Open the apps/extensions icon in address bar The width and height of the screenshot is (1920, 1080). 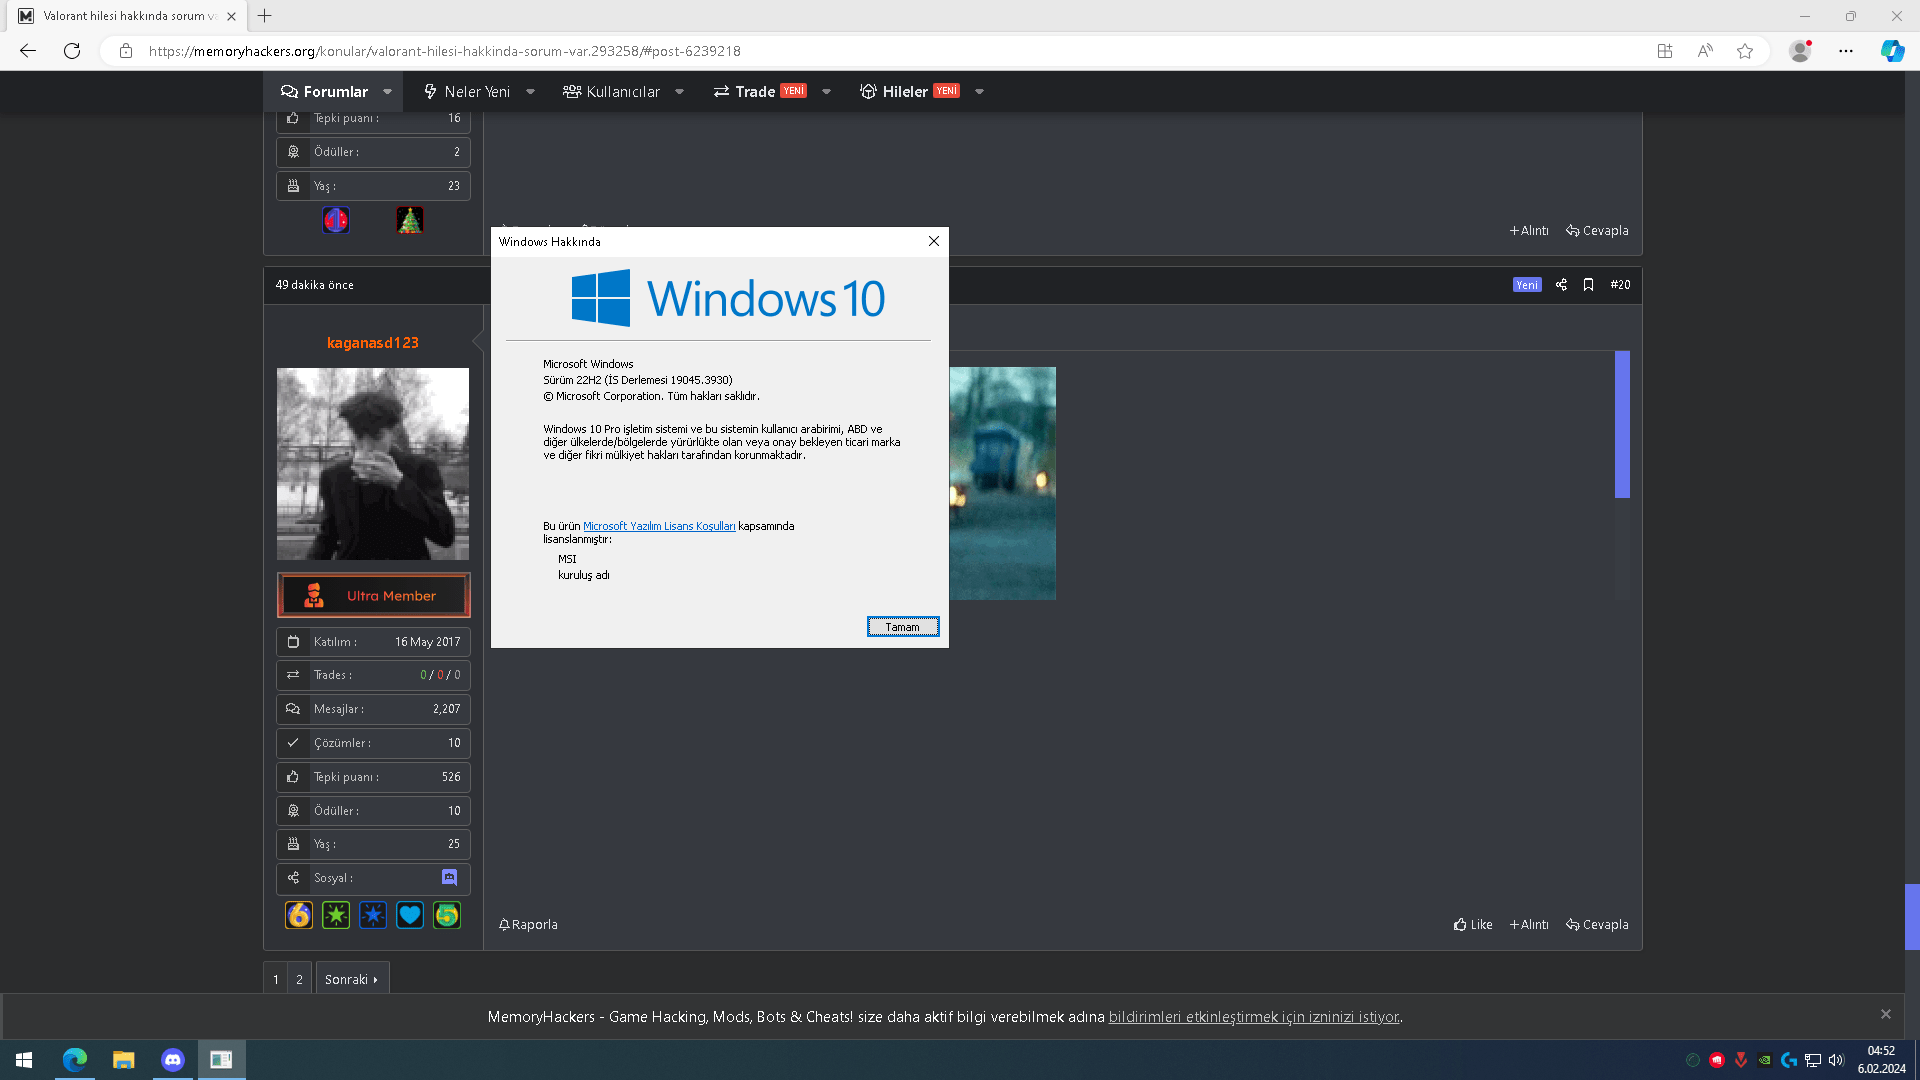[1665, 51]
